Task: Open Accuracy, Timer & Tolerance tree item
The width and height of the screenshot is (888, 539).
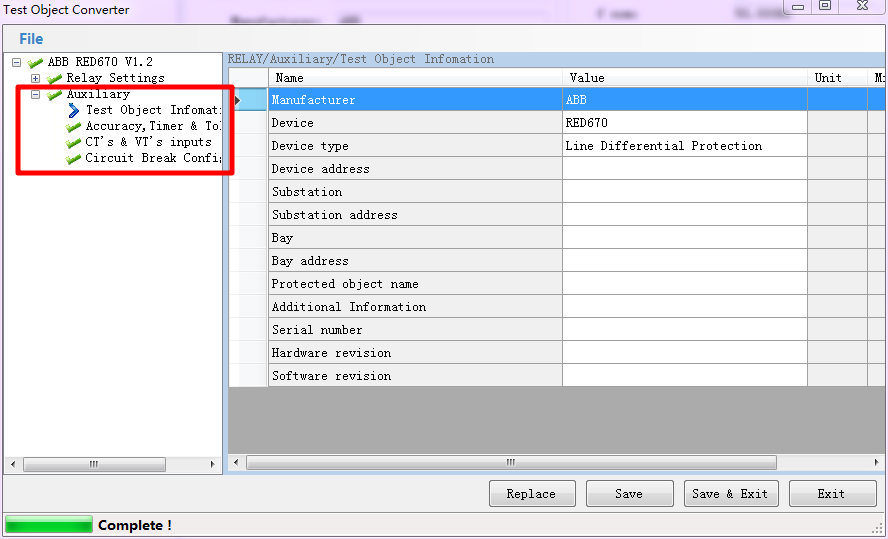Action: pyautogui.click(x=153, y=126)
